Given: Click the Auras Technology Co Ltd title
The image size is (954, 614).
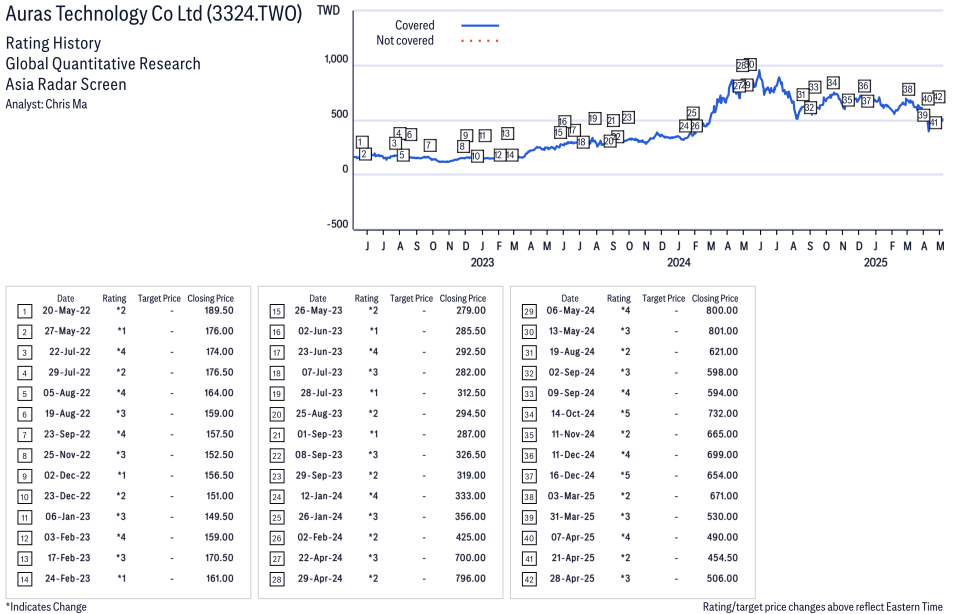Looking at the screenshot, I should pyautogui.click(x=153, y=13).
